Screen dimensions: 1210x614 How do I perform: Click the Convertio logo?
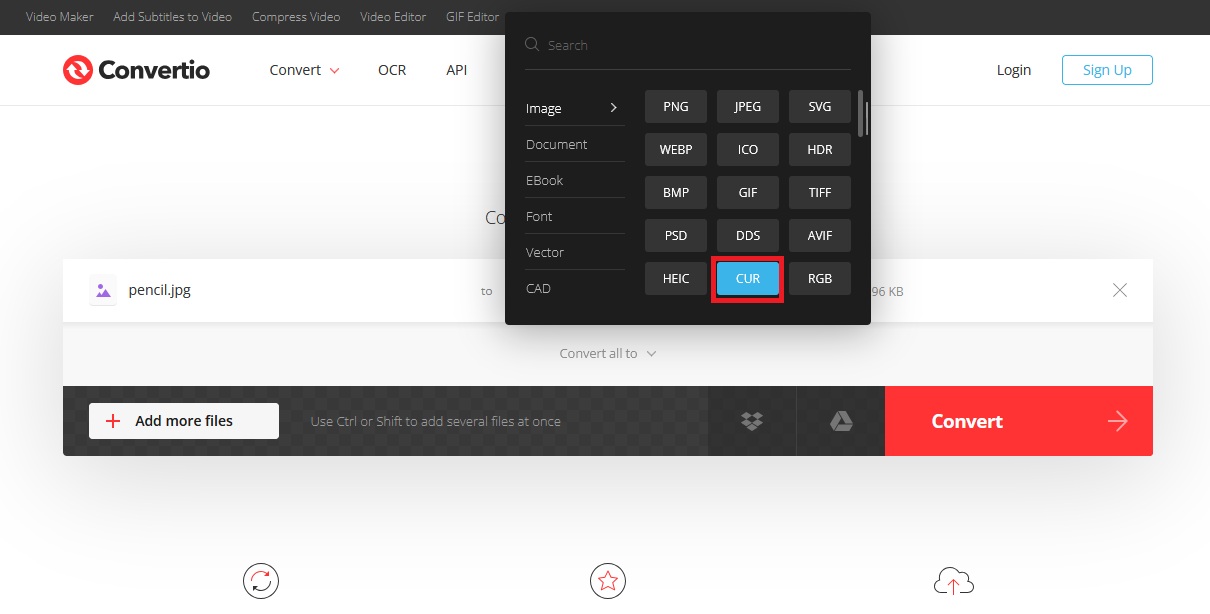pos(136,70)
